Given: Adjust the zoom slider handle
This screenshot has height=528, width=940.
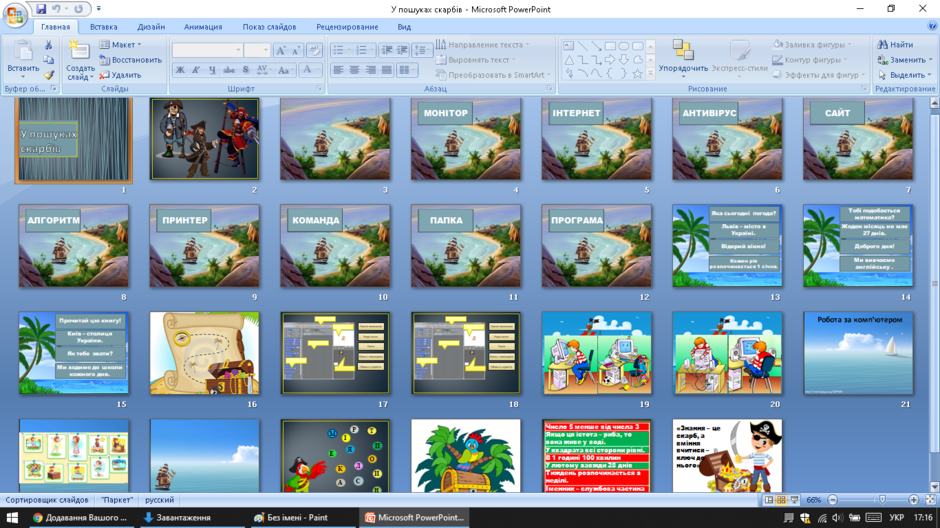Looking at the screenshot, I should coord(882,500).
